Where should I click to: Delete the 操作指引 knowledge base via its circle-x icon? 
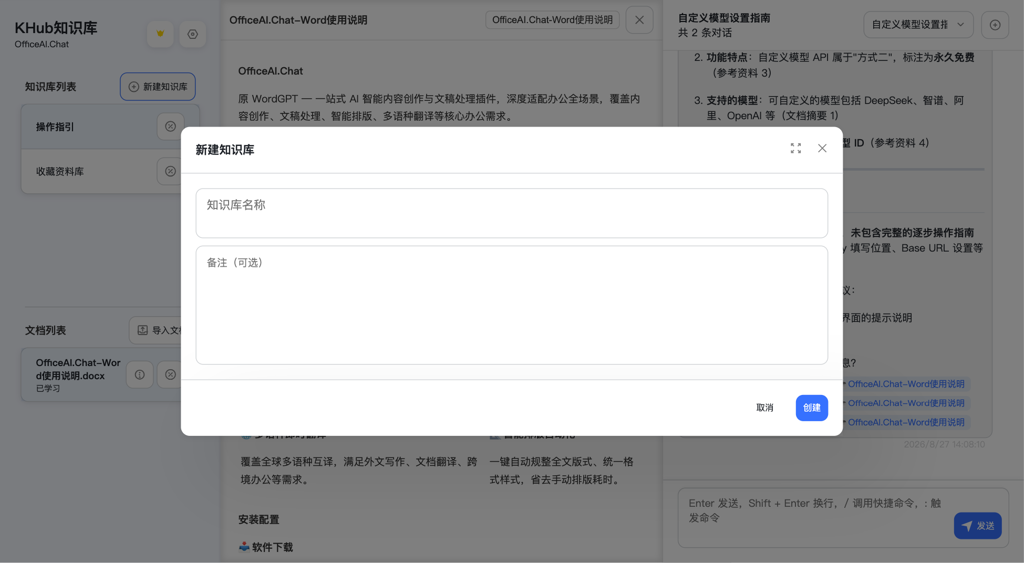(170, 127)
